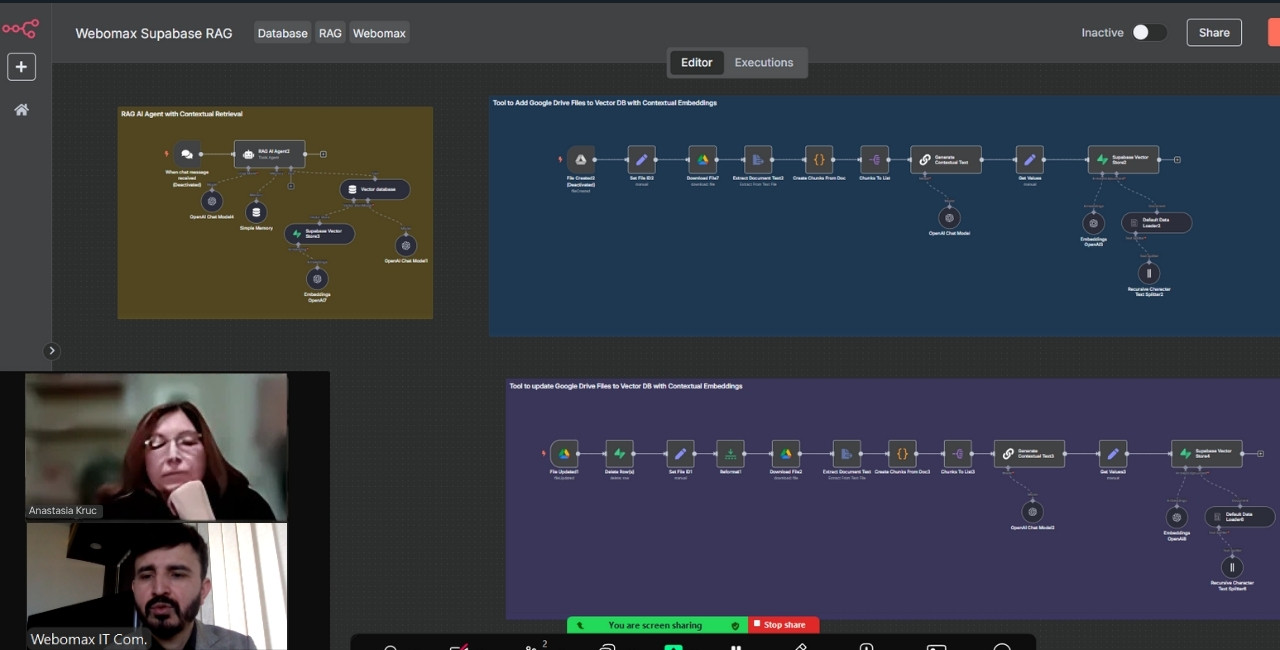Click sticky title 'Tool to update Google Drive Files'
The width and height of the screenshot is (1280, 650).
tap(625, 386)
